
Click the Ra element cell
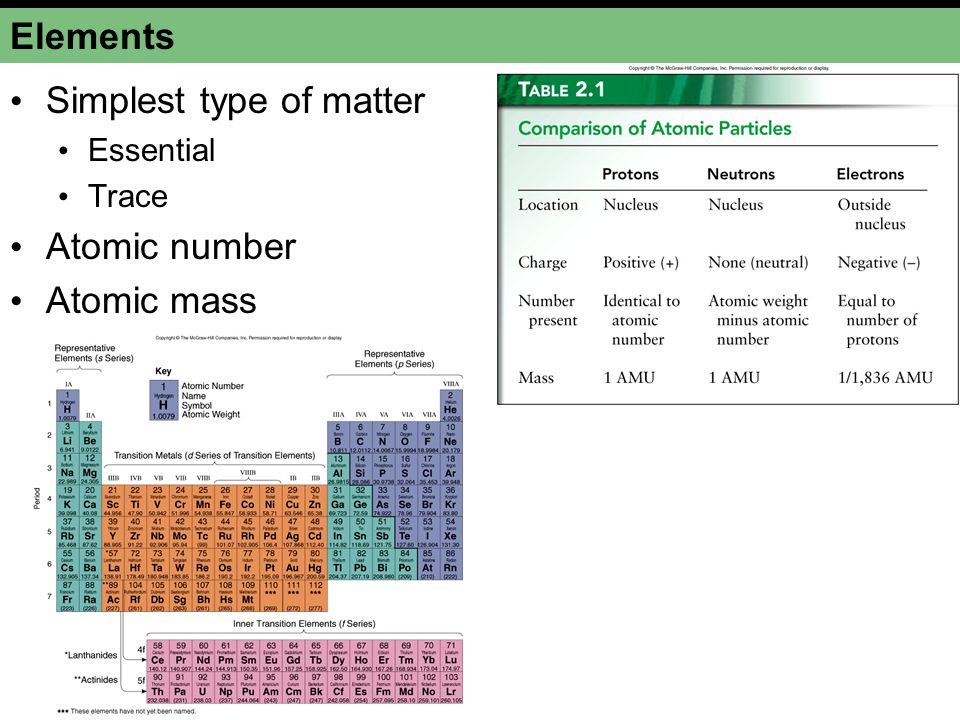[90, 596]
